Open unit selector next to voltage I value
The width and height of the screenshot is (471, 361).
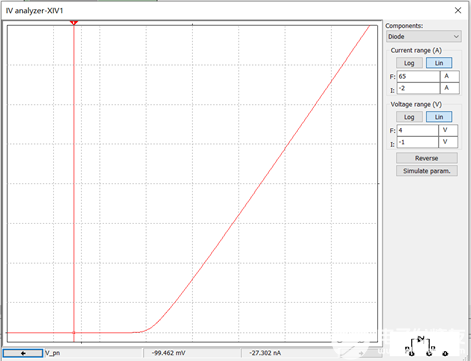coord(448,142)
